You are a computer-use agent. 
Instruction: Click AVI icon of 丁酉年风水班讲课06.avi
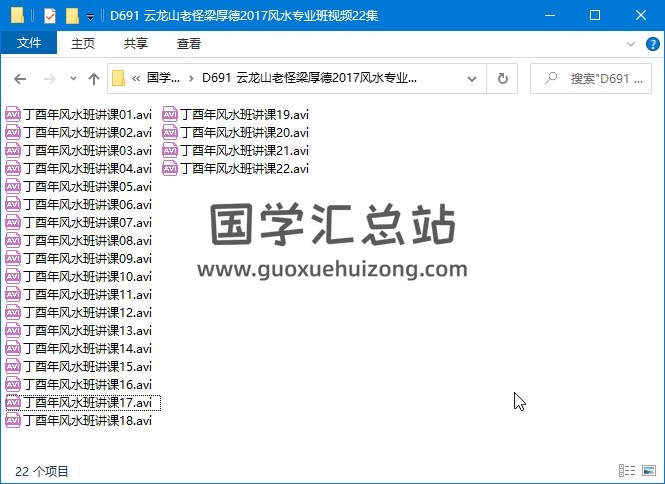(13, 204)
